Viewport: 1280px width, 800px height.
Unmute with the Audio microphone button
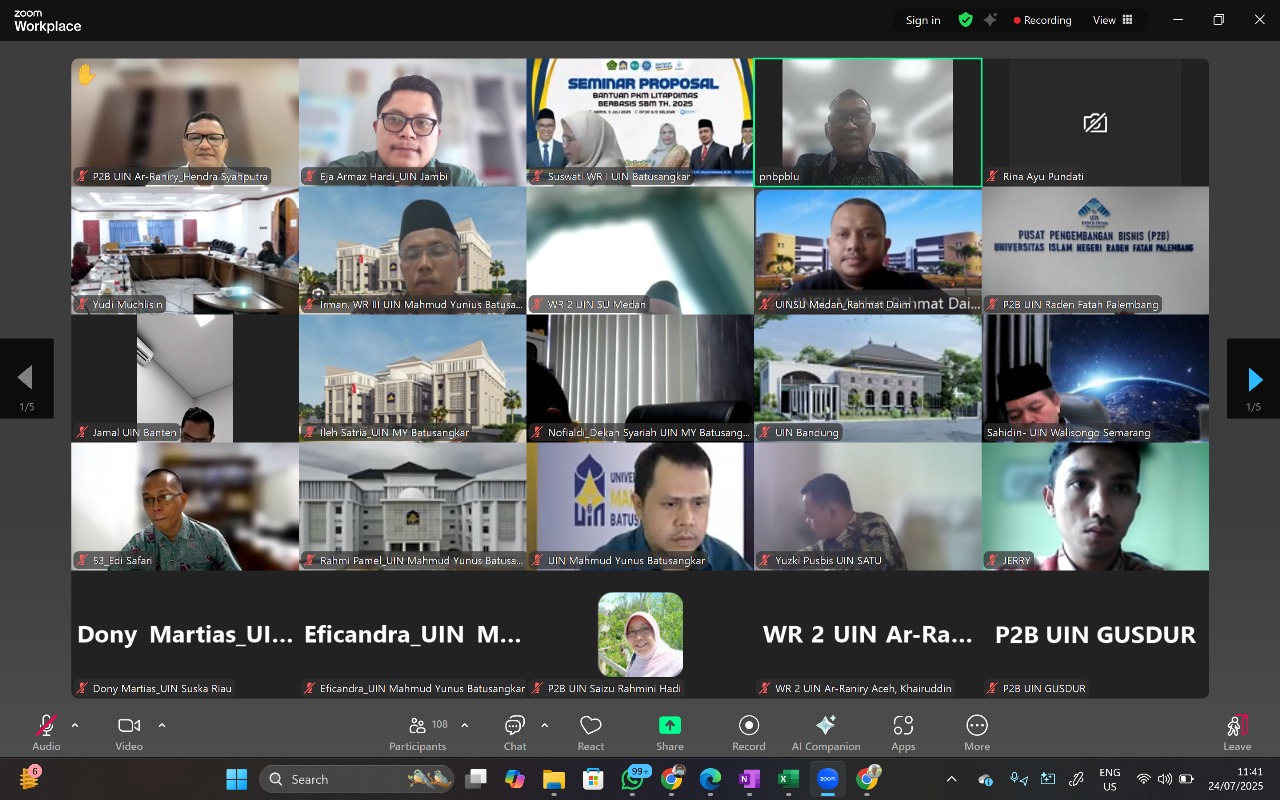coord(46,732)
